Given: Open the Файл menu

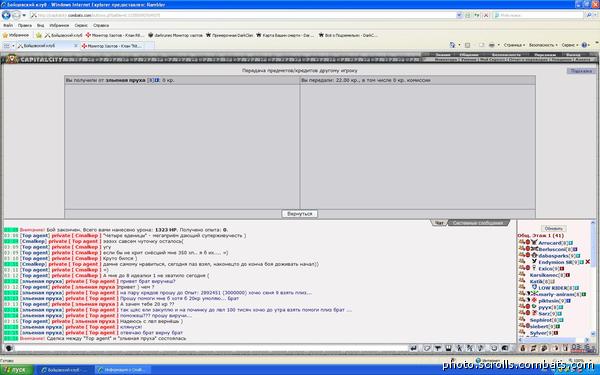Looking at the screenshot, I should (8, 25).
